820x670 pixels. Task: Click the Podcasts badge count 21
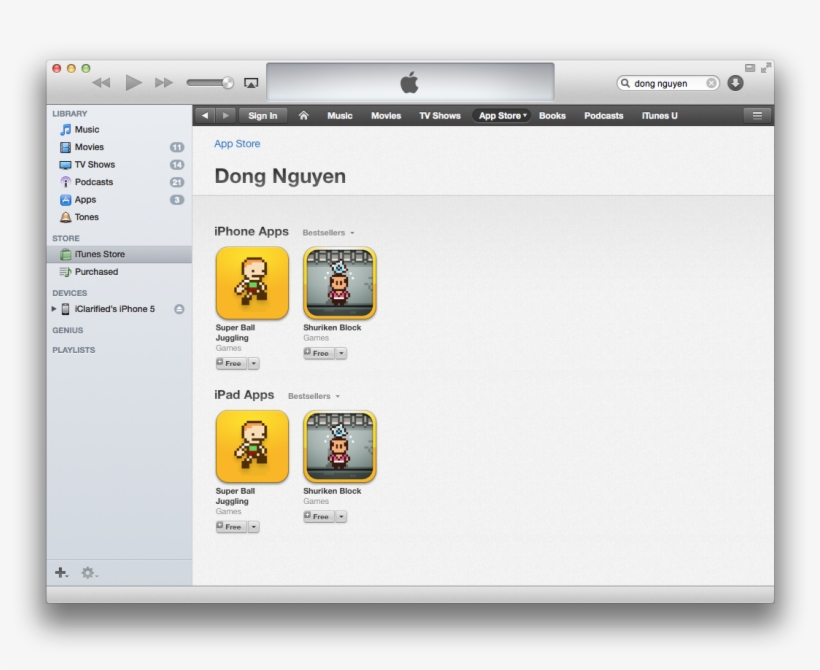tap(177, 182)
